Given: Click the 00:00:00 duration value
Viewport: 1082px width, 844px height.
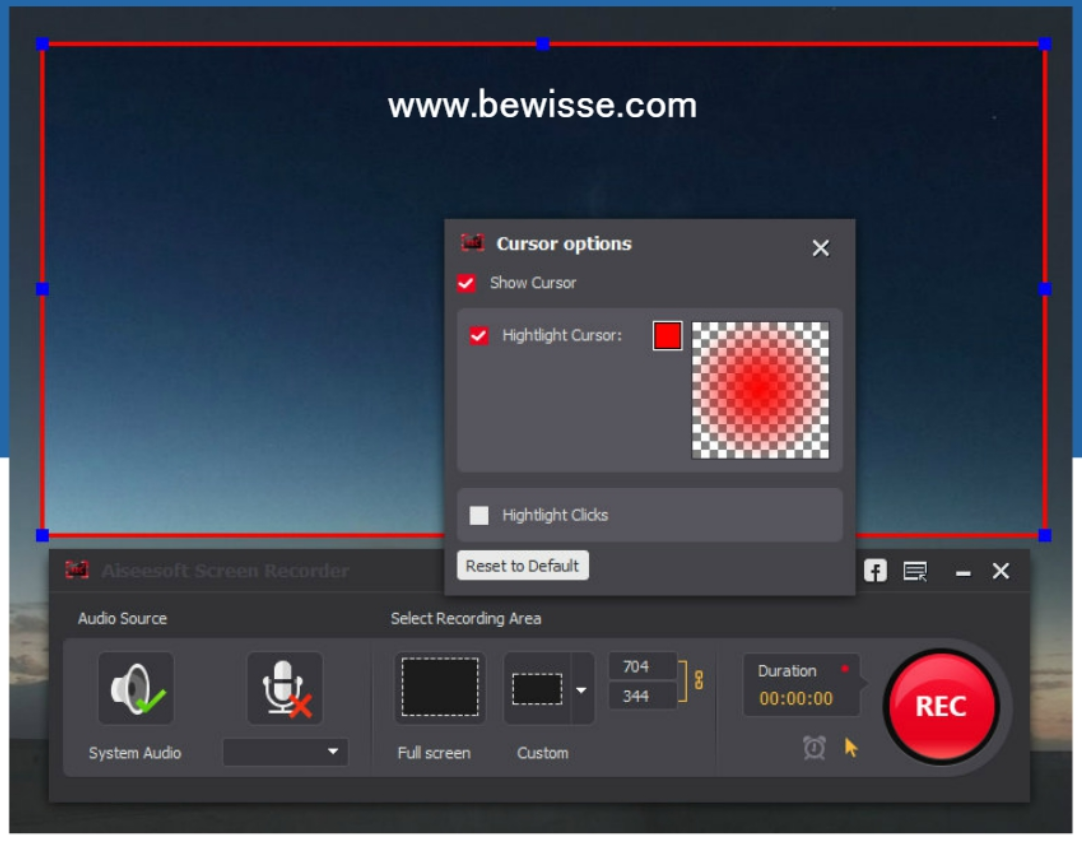Looking at the screenshot, I should [x=796, y=699].
